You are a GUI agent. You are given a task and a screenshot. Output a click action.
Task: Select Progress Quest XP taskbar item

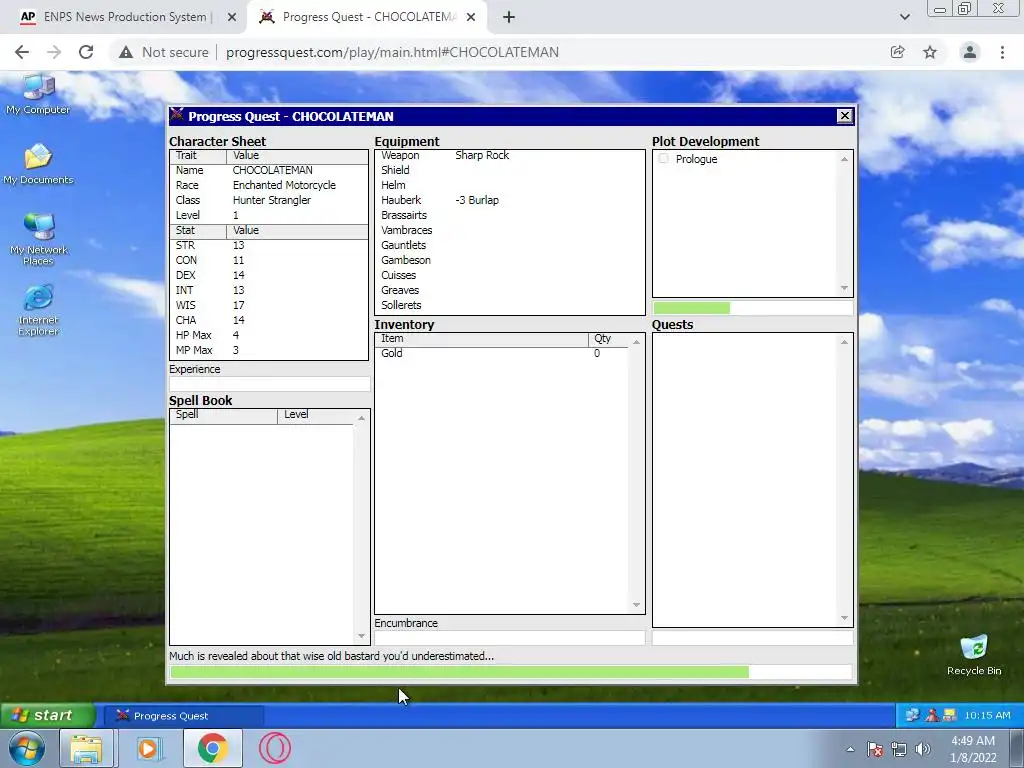[x=184, y=716]
